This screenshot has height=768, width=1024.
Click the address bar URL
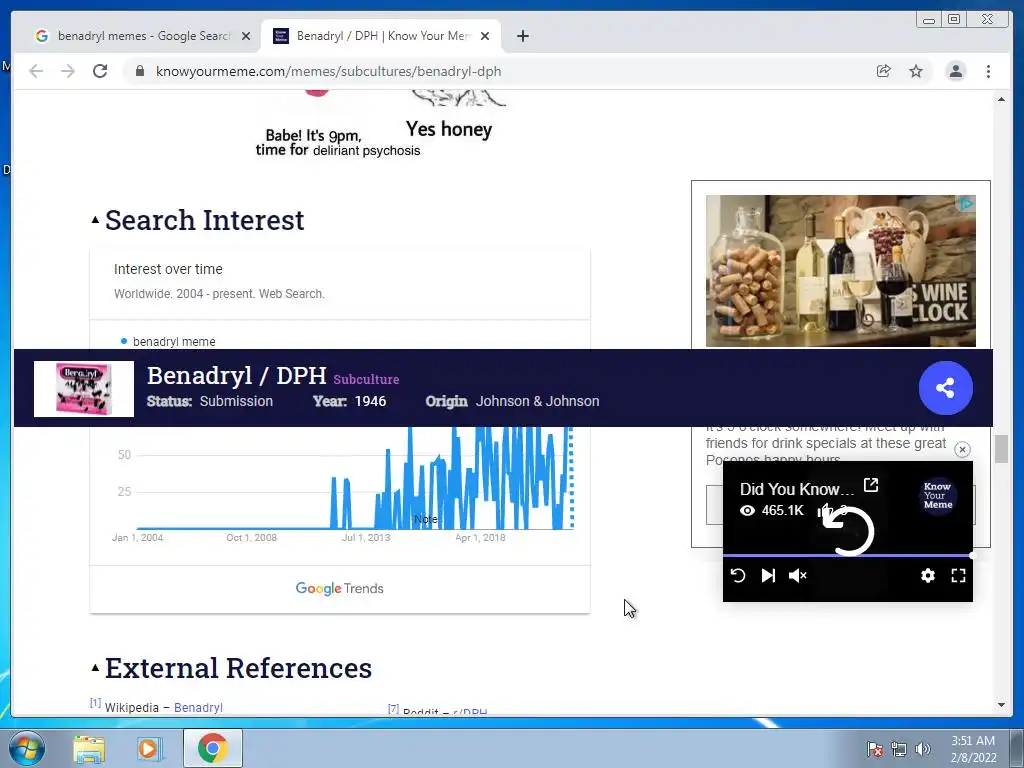[x=328, y=71]
